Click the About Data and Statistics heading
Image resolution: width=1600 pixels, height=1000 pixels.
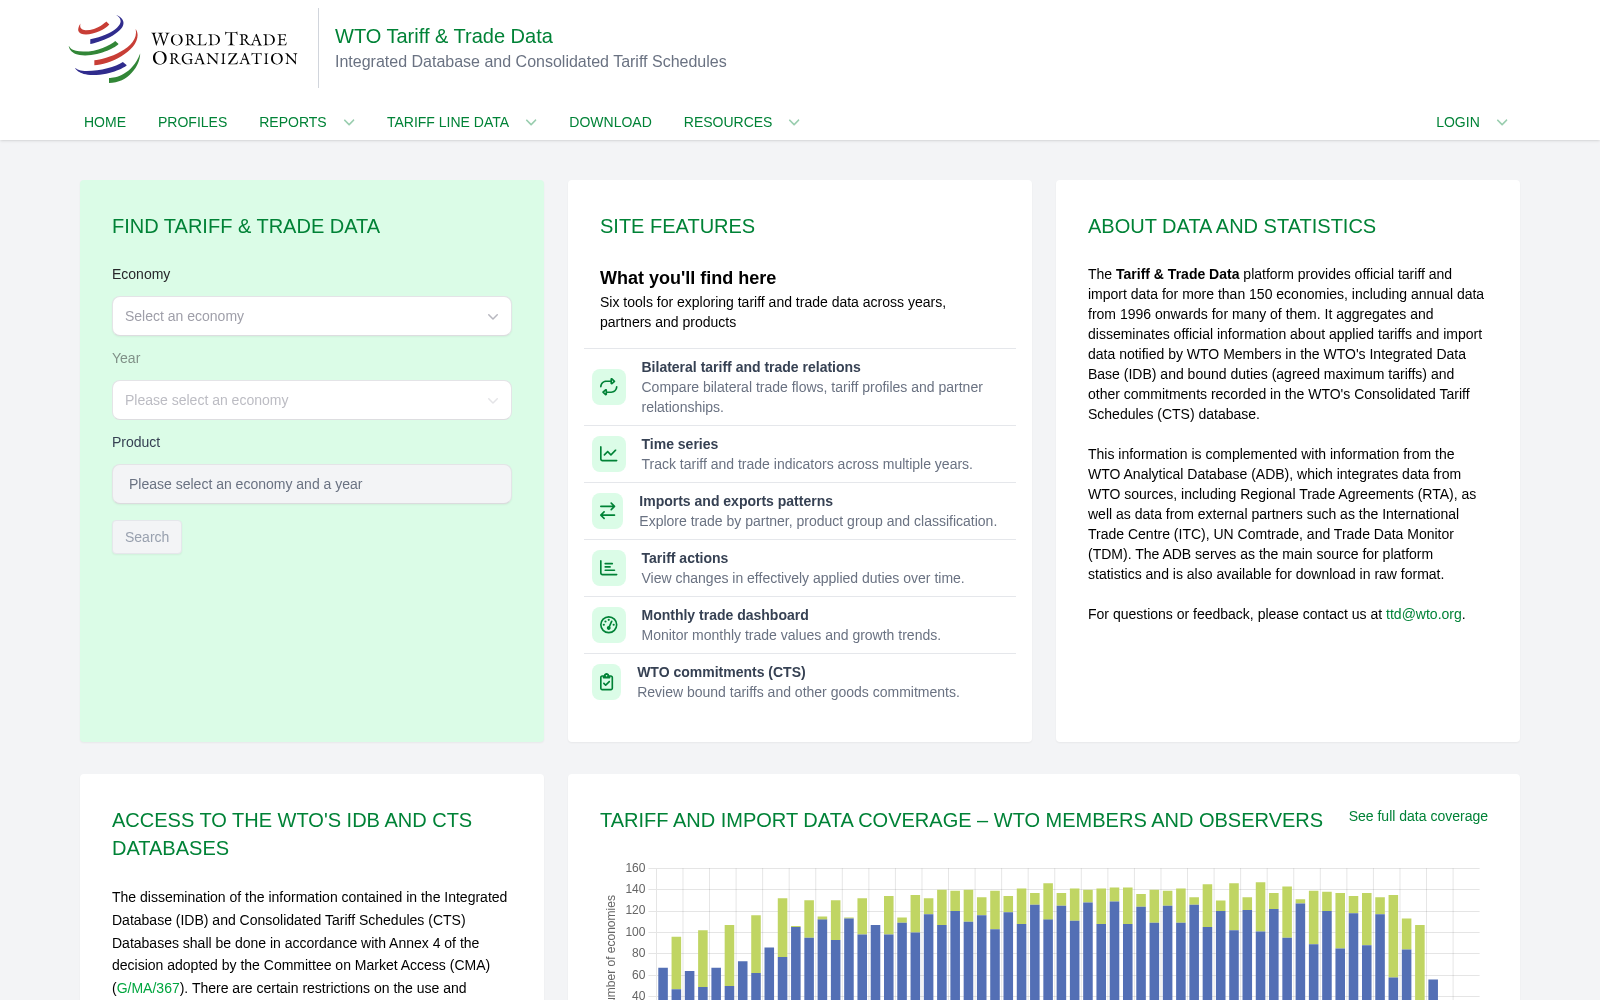pyautogui.click(x=1232, y=226)
